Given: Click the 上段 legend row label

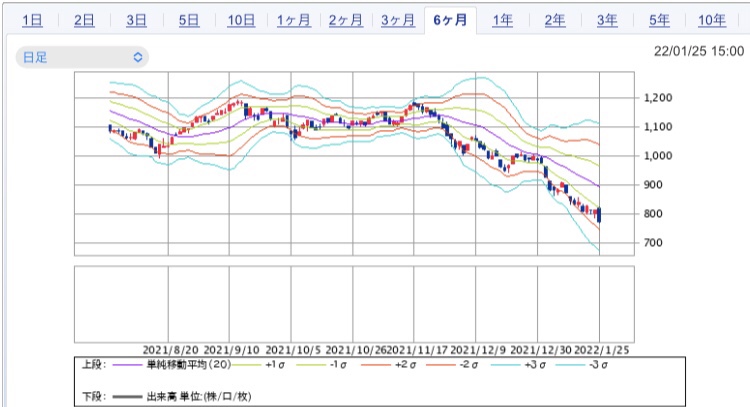Looking at the screenshot, I should tap(94, 365).
